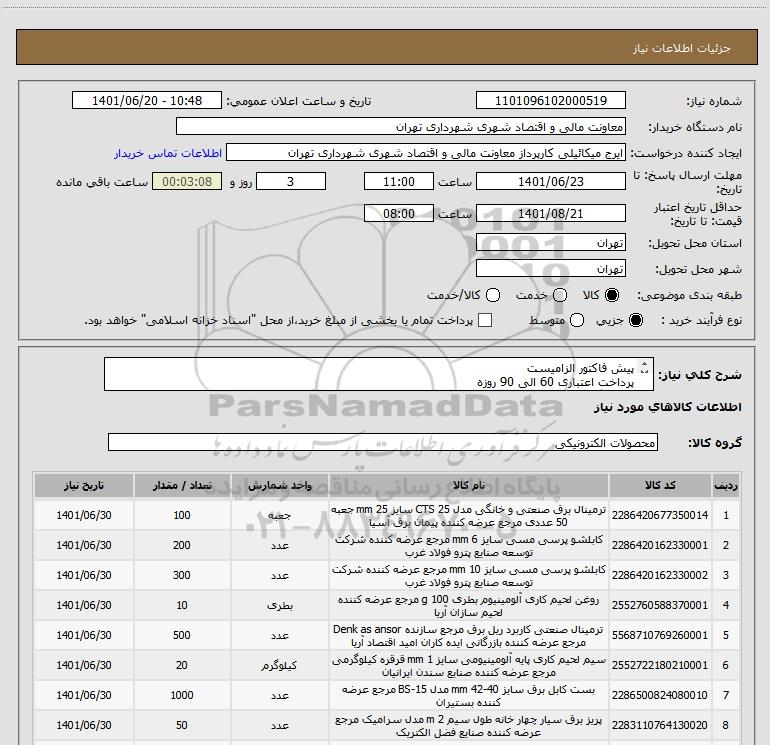Click unit بطری in row 4
This screenshot has height=745, width=770.
point(279,606)
